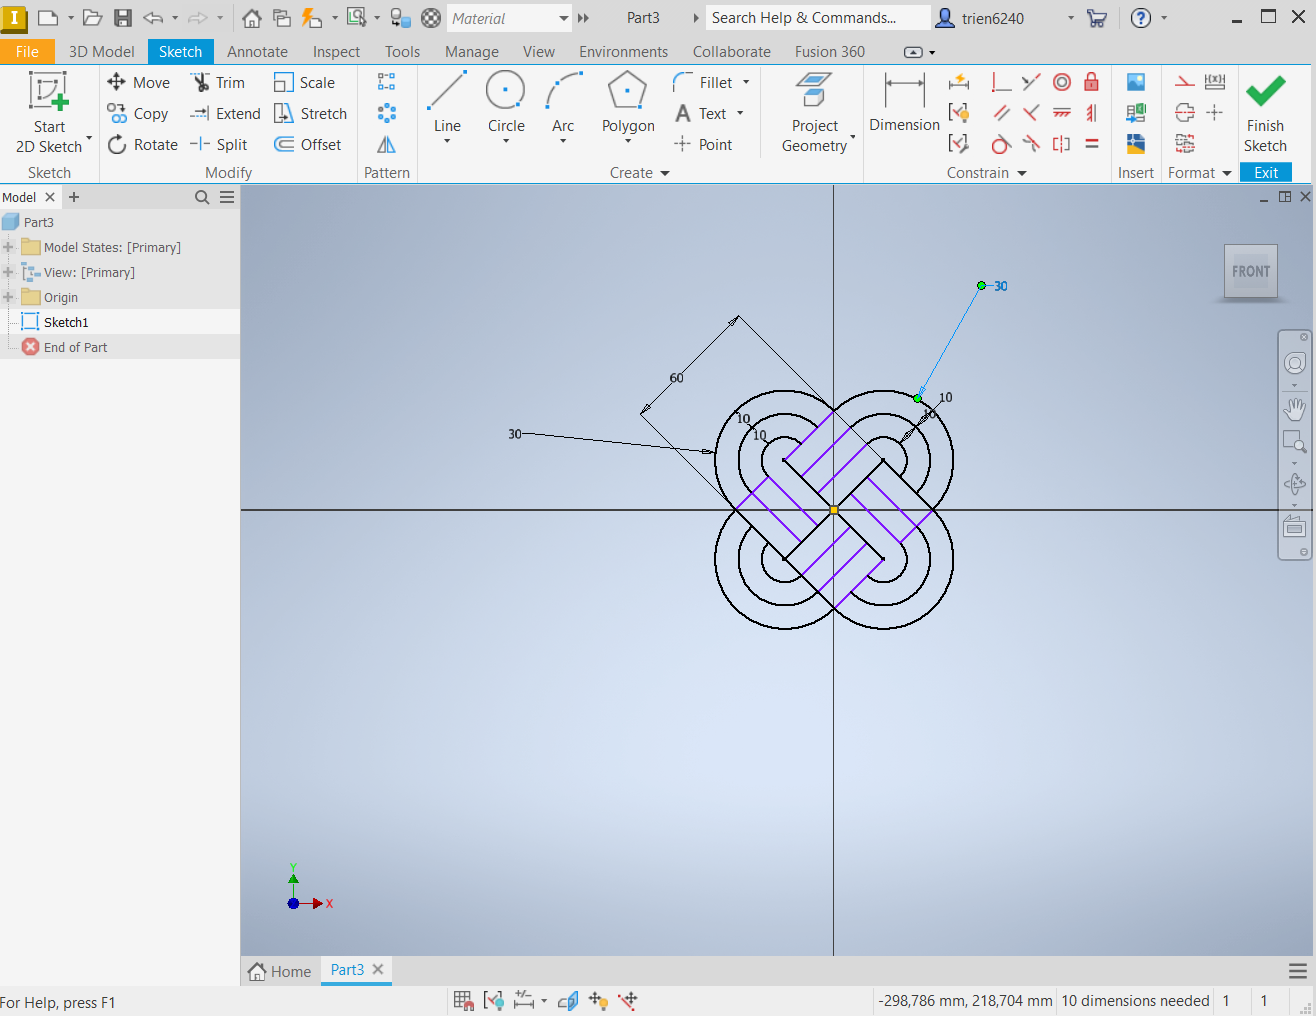
Task: Open the Inspect ribbon tab
Action: [x=336, y=52]
